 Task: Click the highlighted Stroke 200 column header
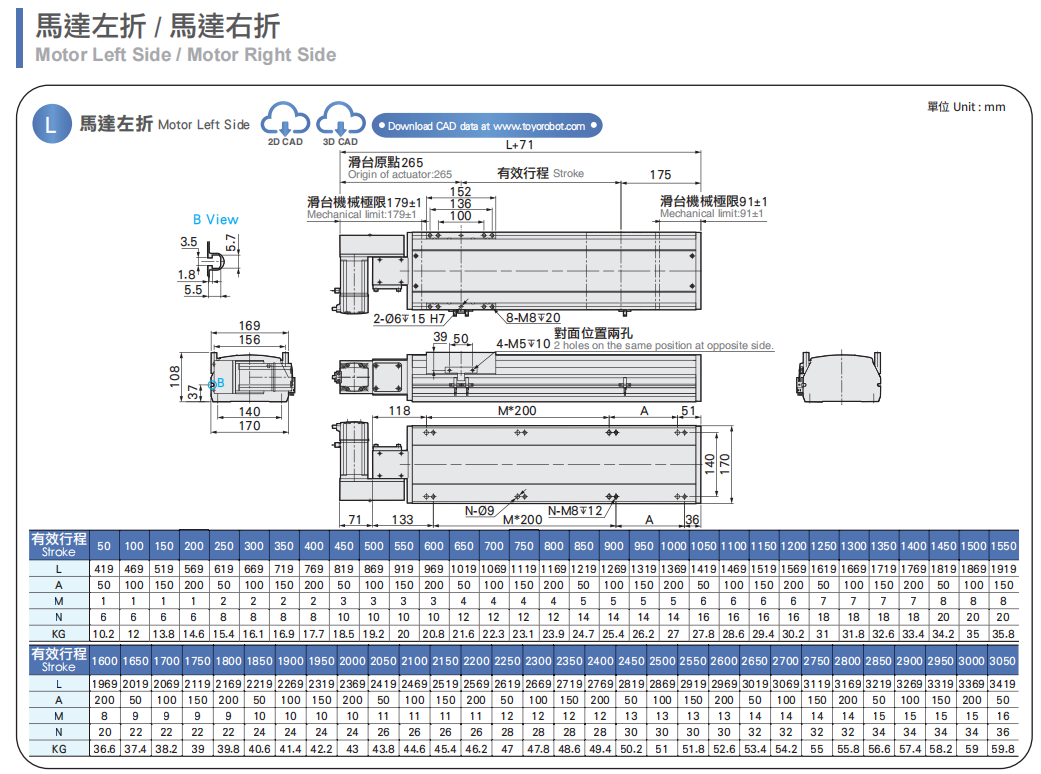194,546
